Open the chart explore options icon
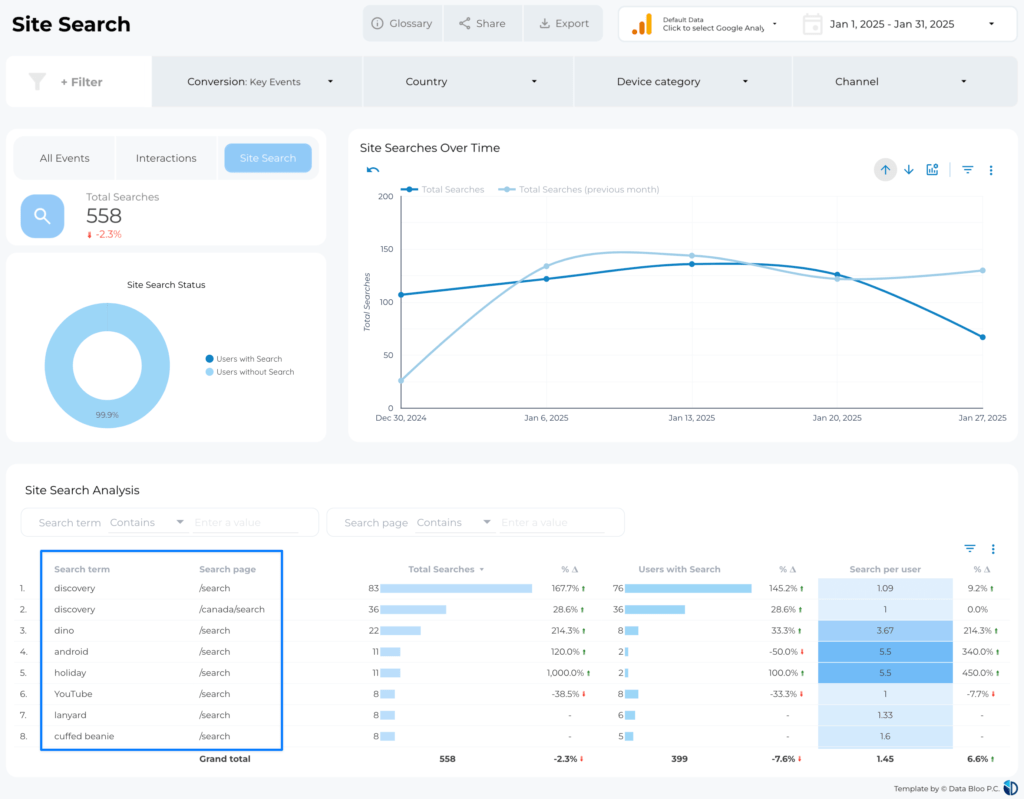The width and height of the screenshot is (1024, 799). [932, 170]
